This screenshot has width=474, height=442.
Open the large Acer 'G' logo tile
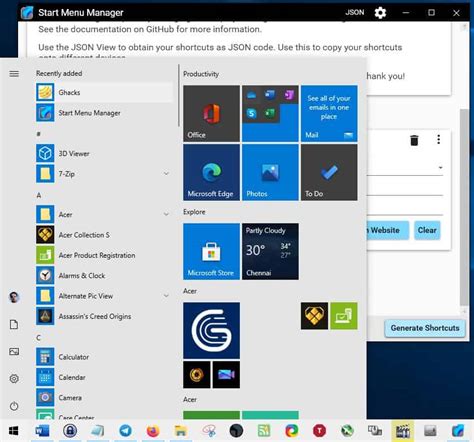click(x=211, y=330)
